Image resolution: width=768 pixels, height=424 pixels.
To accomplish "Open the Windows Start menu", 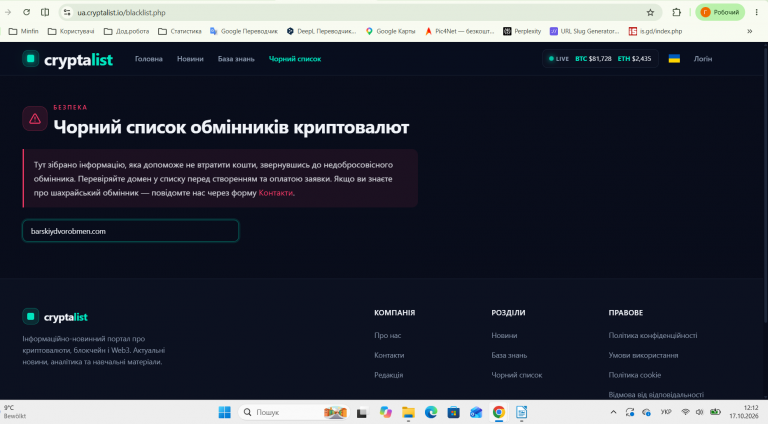I will 224,412.
